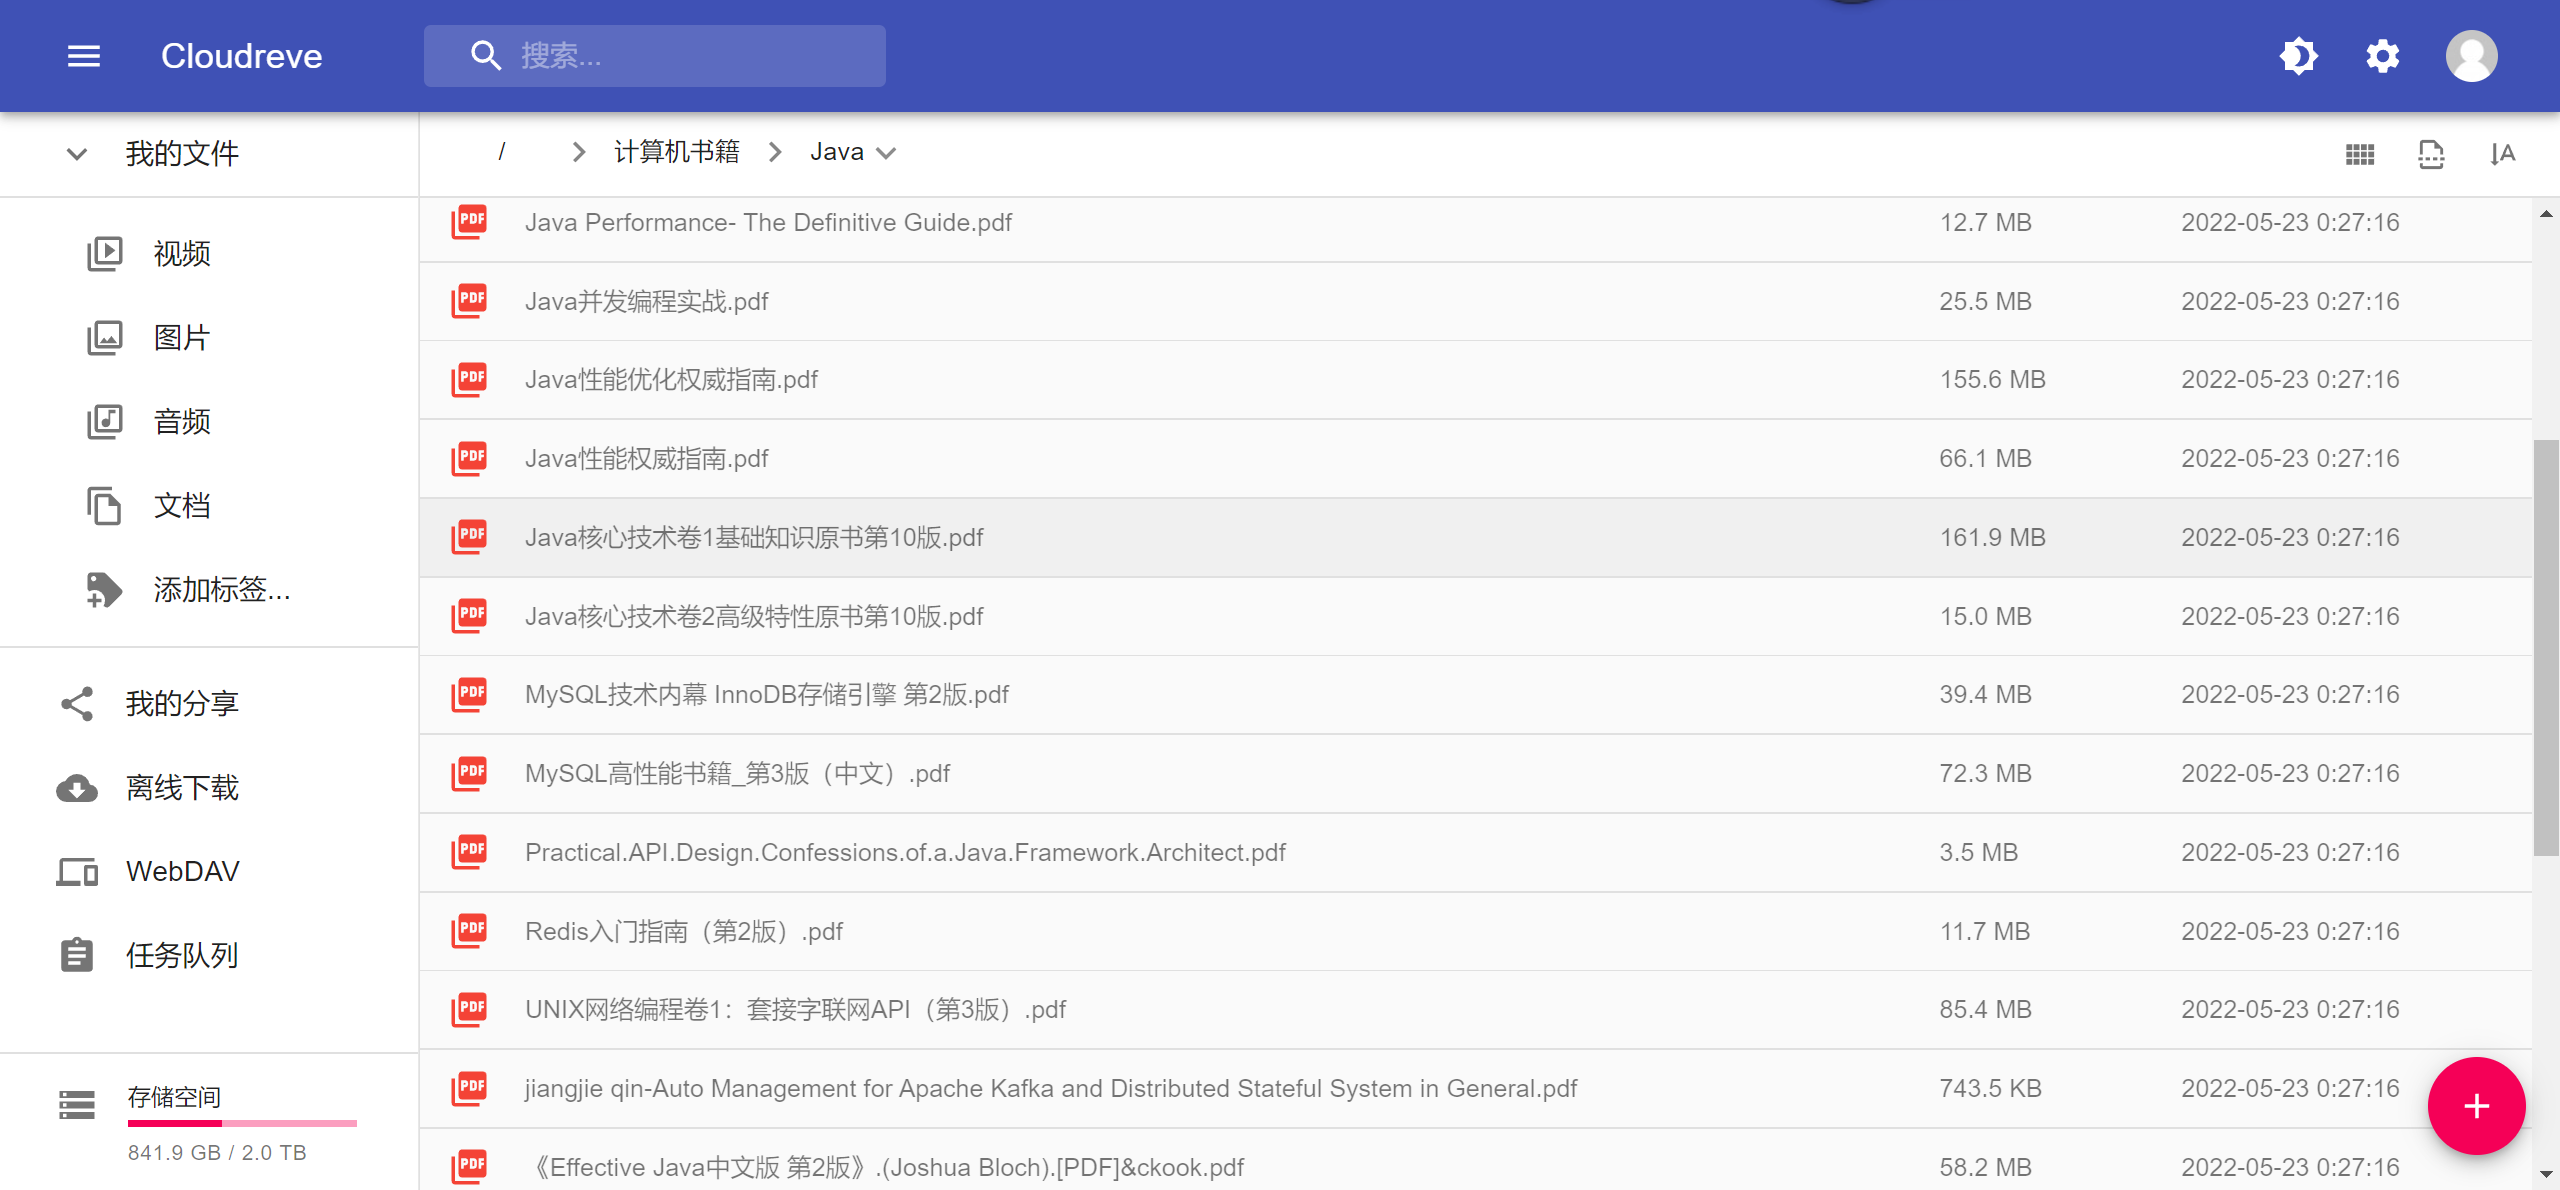Switch to grid view layout
This screenshot has width=2560, height=1190.
tap(2360, 154)
